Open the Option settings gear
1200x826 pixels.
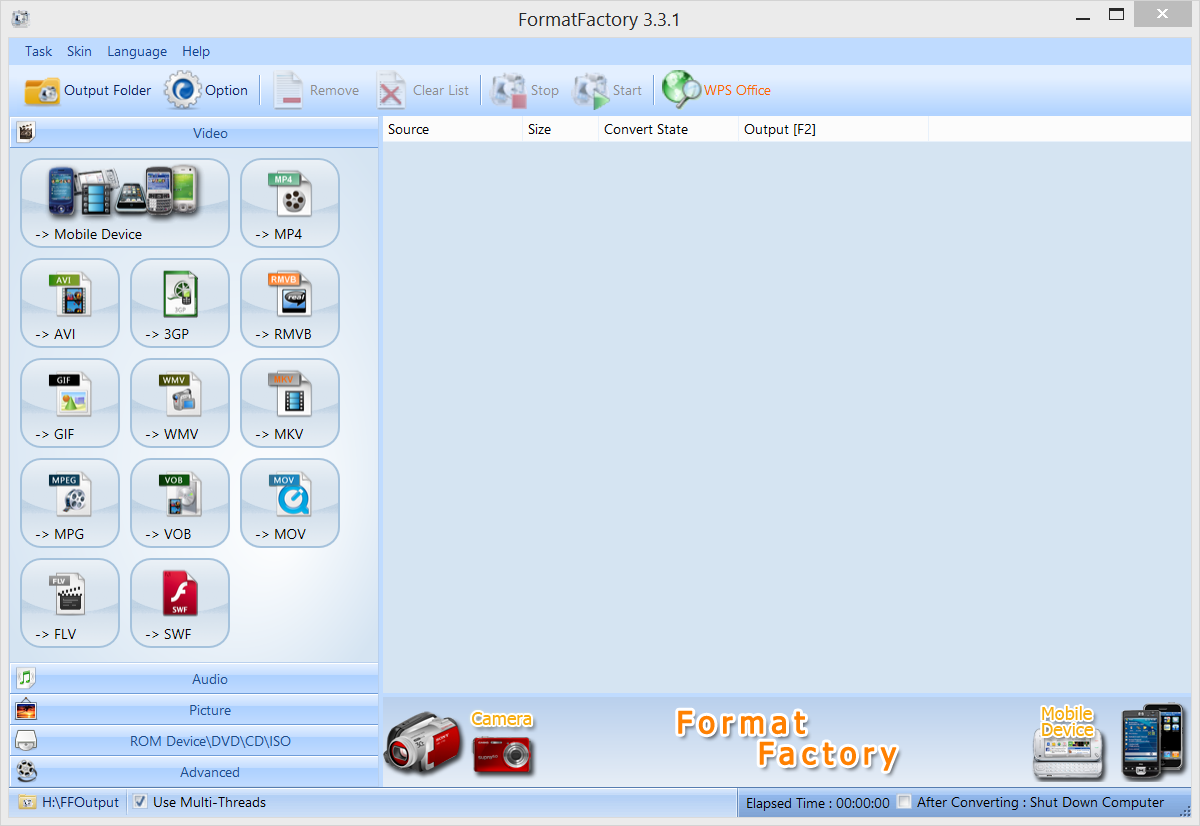click(206, 90)
